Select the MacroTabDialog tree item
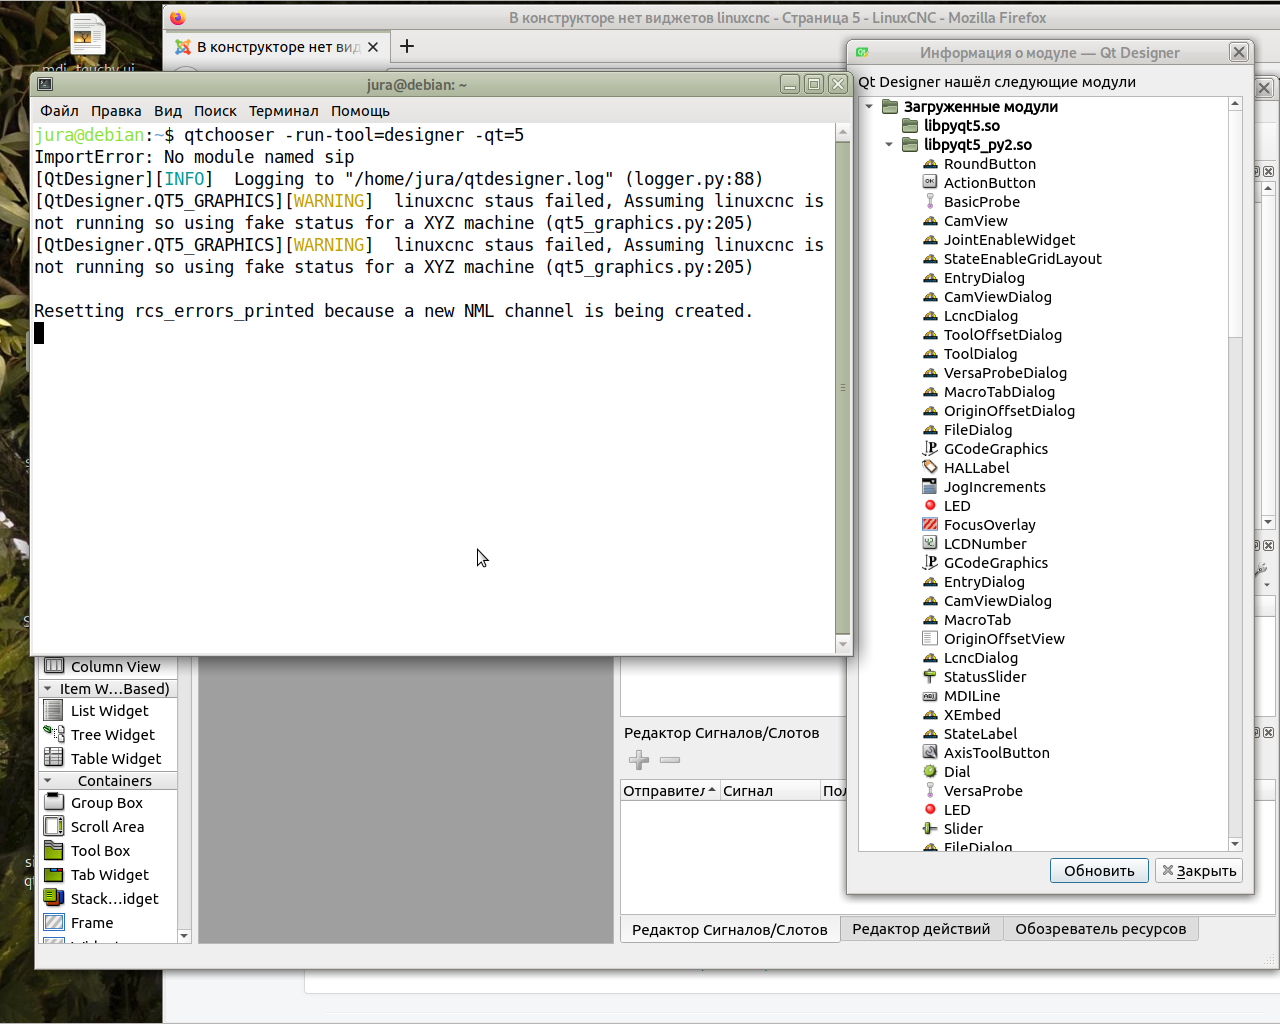The height and width of the screenshot is (1024, 1280). click(x=999, y=392)
